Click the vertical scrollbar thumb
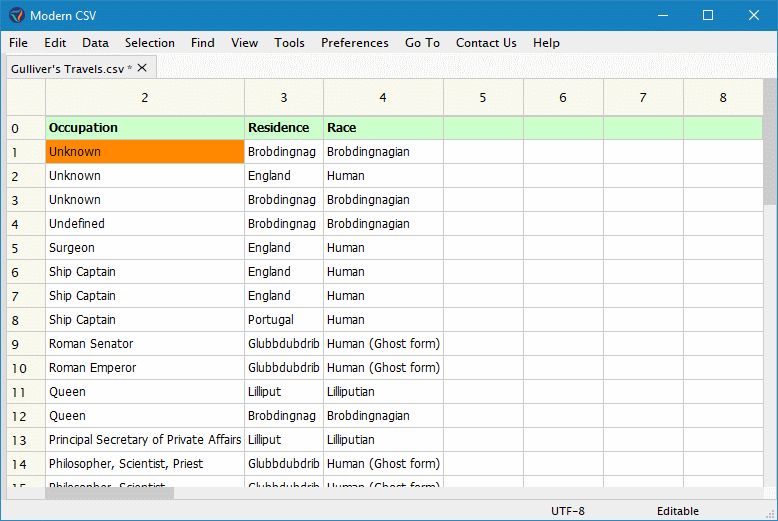 coord(770,141)
